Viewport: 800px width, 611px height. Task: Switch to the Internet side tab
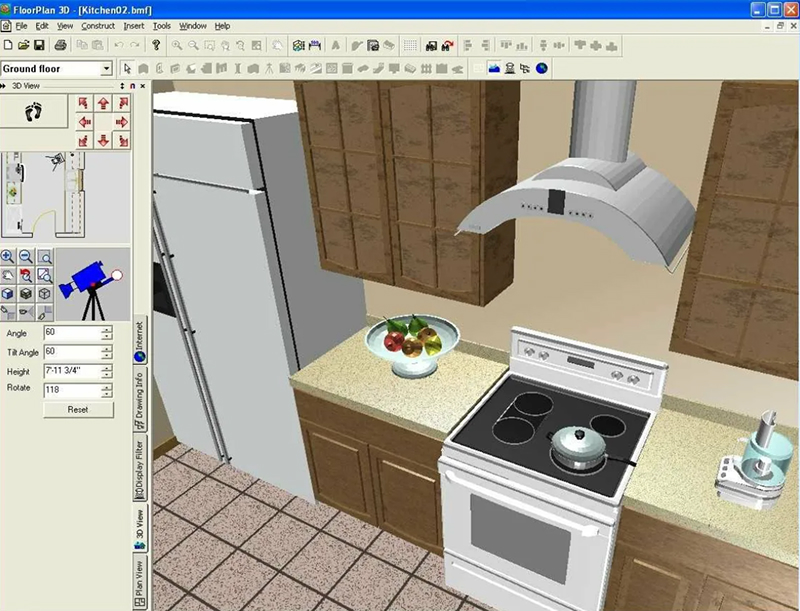pyautogui.click(x=140, y=341)
